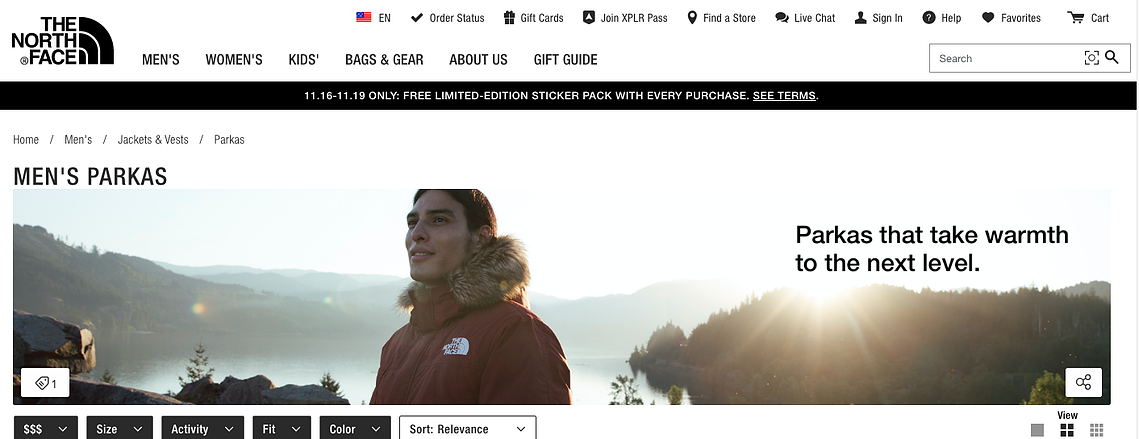Switch to single-column view
Screen dimensions: 1139x439
click(x=1037, y=430)
